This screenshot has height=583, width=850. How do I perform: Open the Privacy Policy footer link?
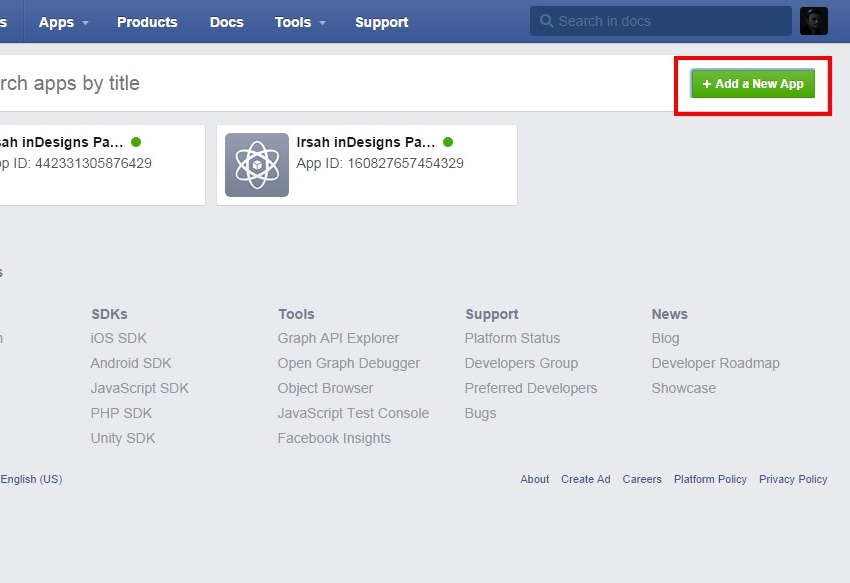(x=793, y=479)
